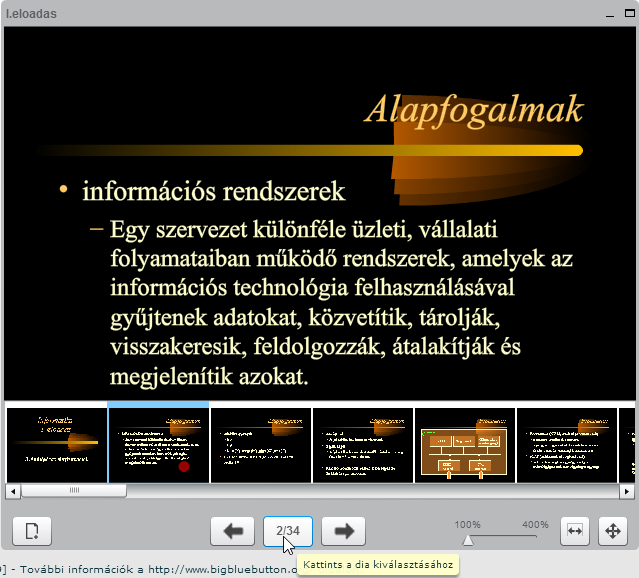Open the upload presentation button
The width and height of the screenshot is (639, 578).
point(32,531)
